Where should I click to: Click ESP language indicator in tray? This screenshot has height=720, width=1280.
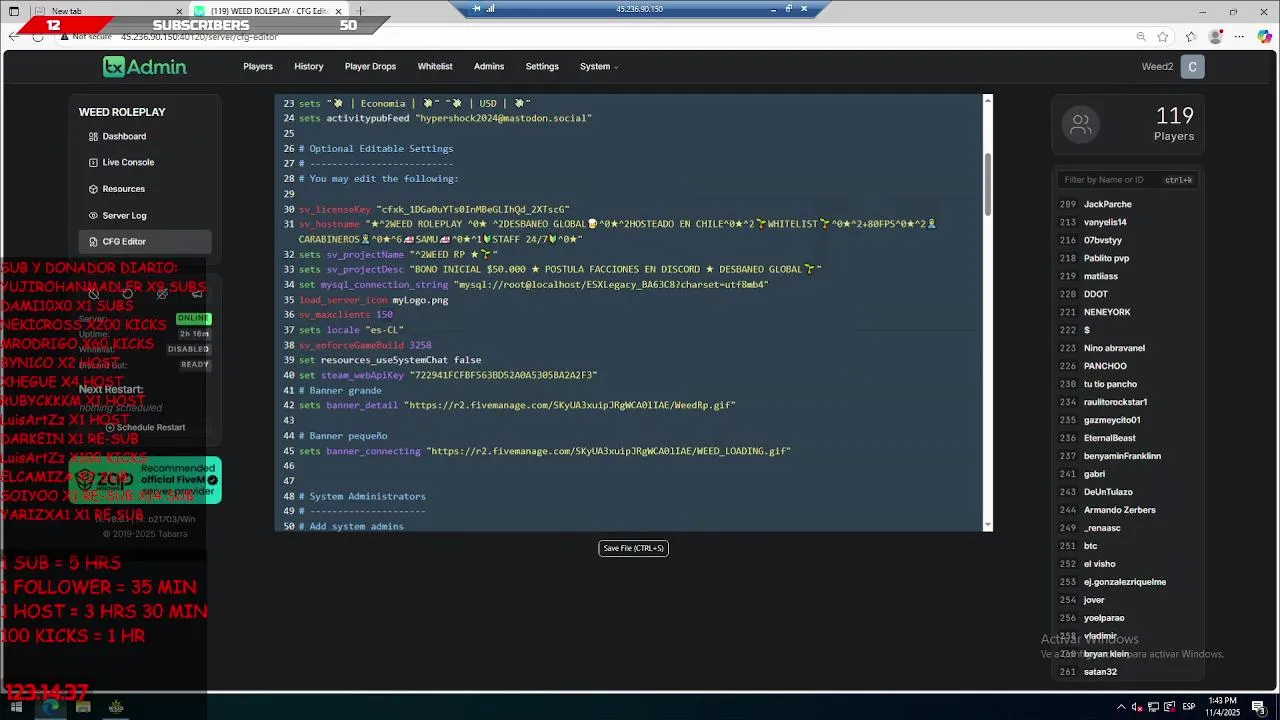pos(1189,707)
